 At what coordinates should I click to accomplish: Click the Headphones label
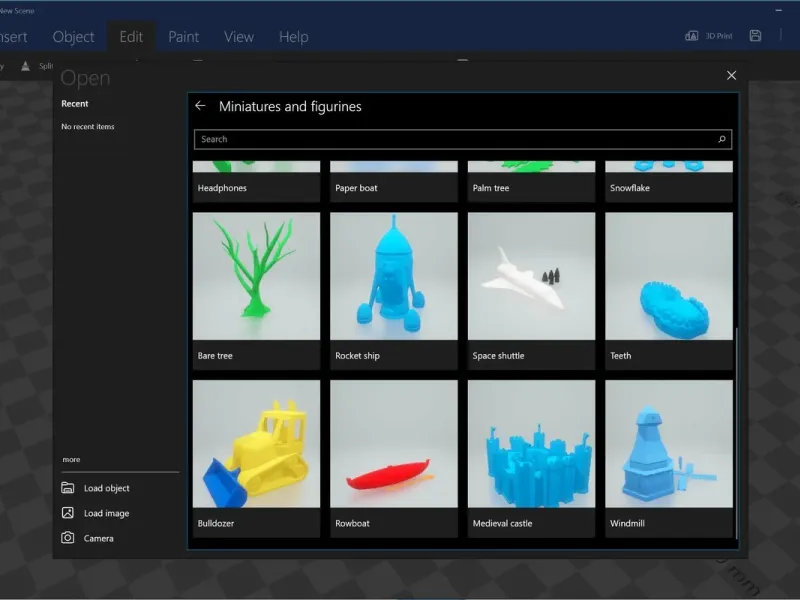222,188
